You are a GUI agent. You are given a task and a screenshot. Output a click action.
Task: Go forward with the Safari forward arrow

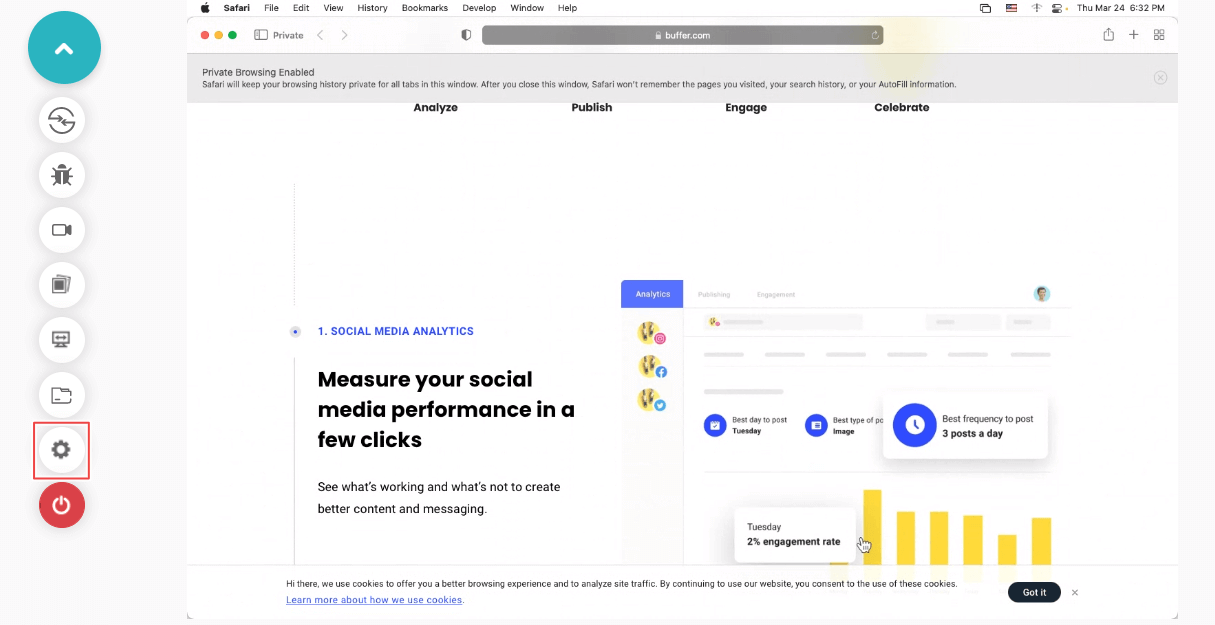344,35
